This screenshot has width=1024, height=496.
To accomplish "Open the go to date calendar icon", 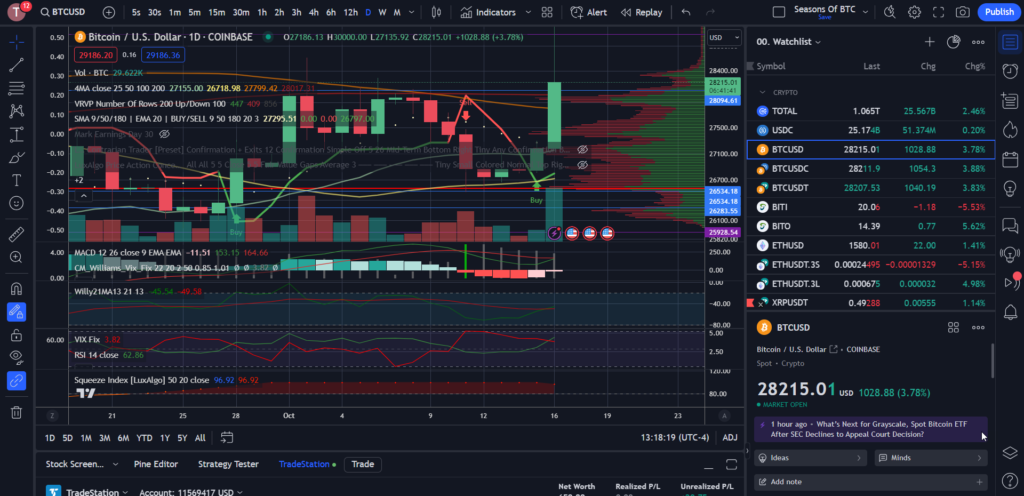I will [x=227, y=438].
